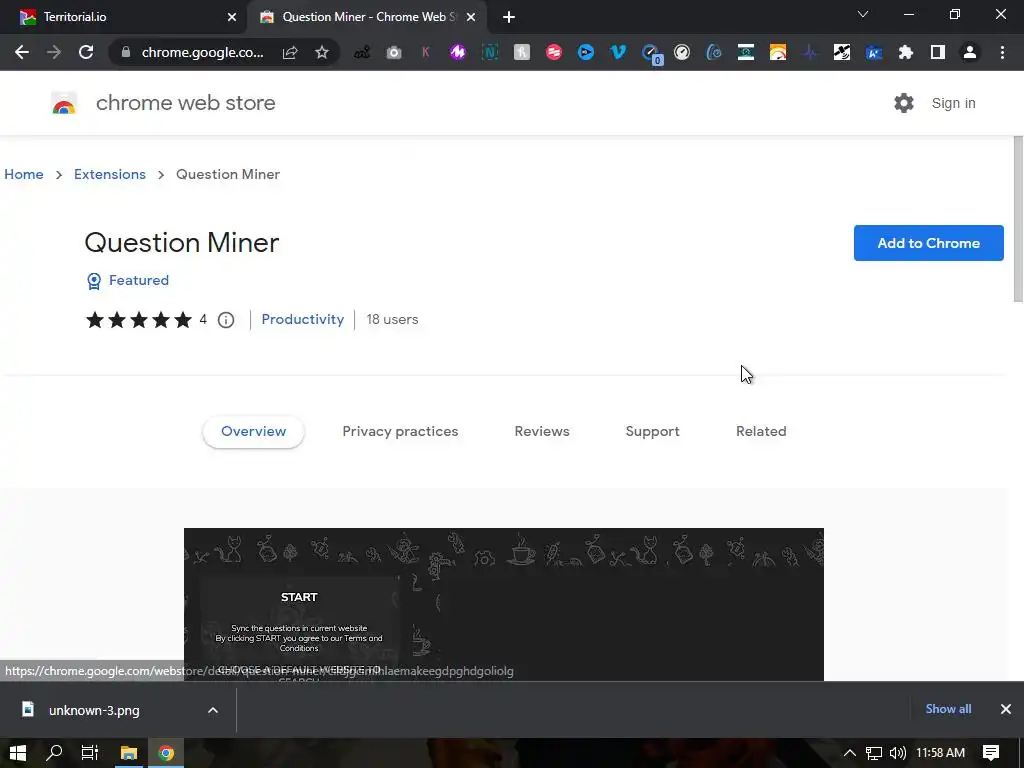Open the Chrome profile avatar
The image size is (1024, 768).
coord(970,52)
